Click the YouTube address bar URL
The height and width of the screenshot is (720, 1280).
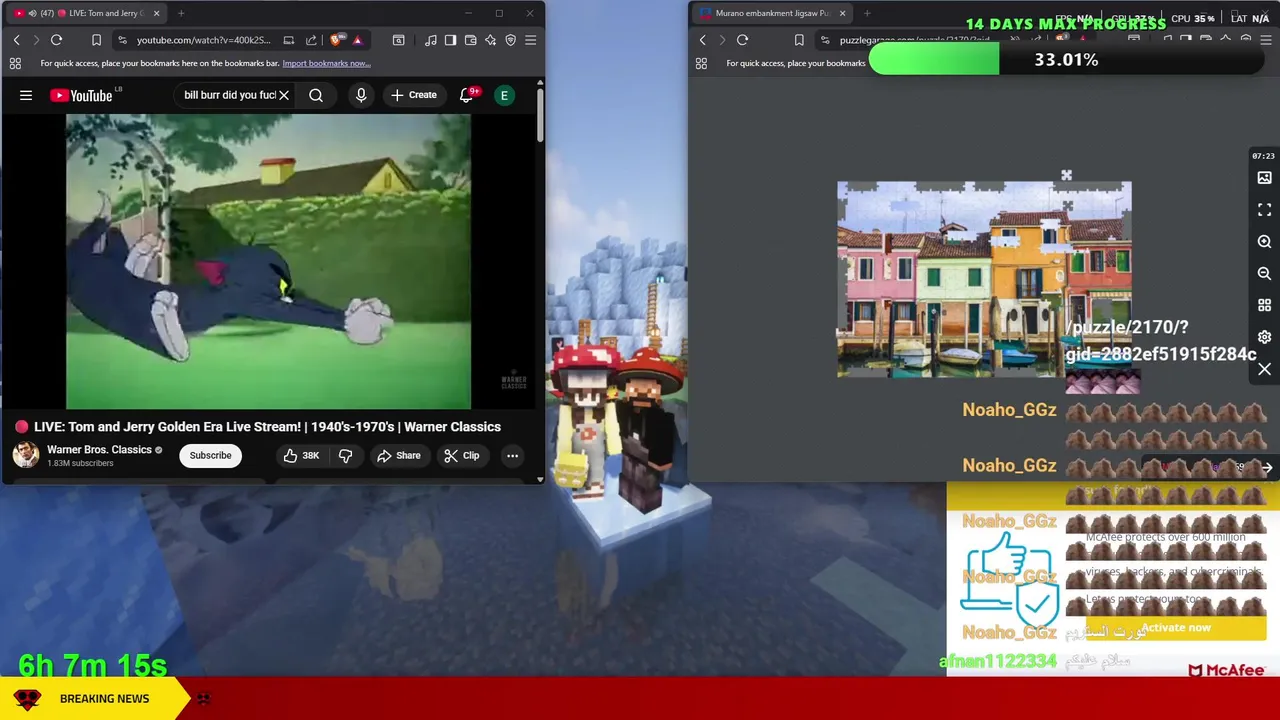[x=203, y=40]
